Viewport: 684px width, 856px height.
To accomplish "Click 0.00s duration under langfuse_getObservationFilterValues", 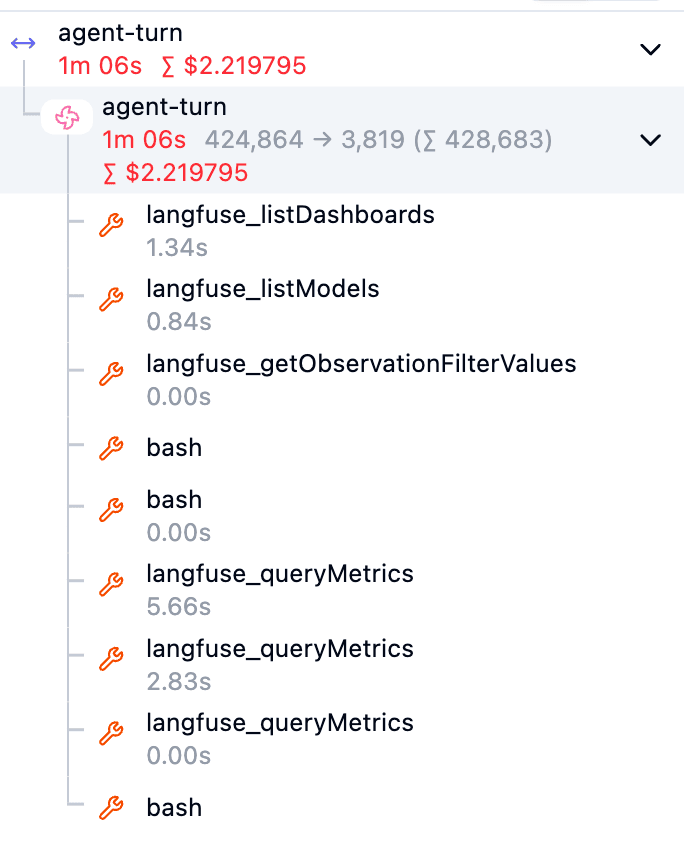I will pos(179,397).
